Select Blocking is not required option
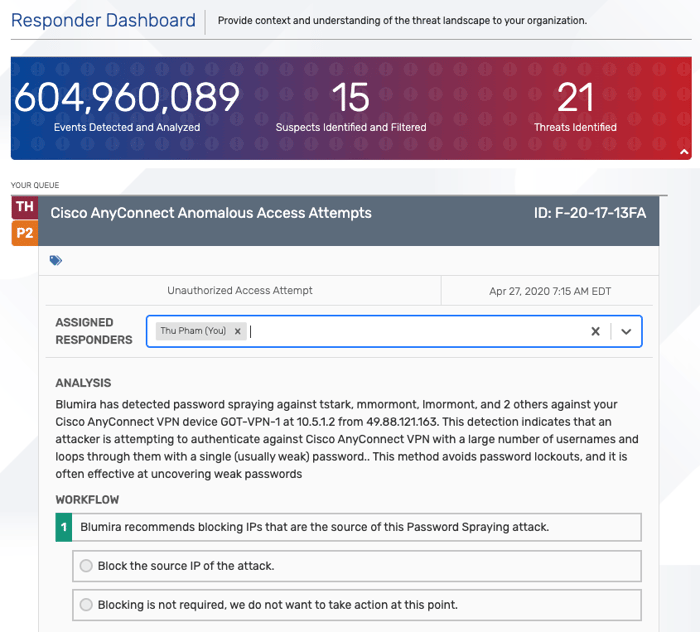 (x=86, y=605)
